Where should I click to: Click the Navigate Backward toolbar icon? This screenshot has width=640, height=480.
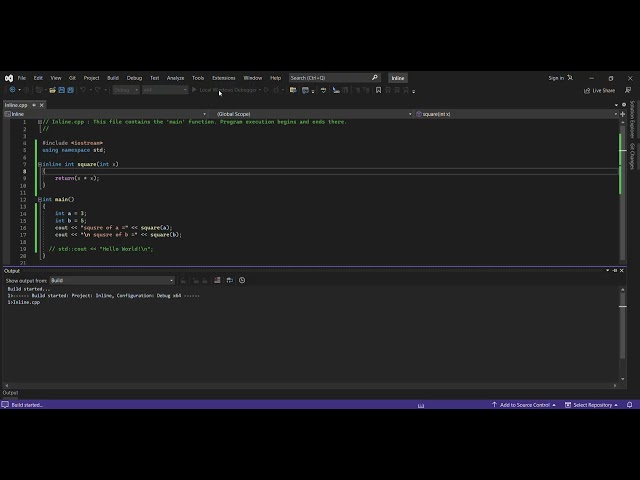(x=12, y=90)
